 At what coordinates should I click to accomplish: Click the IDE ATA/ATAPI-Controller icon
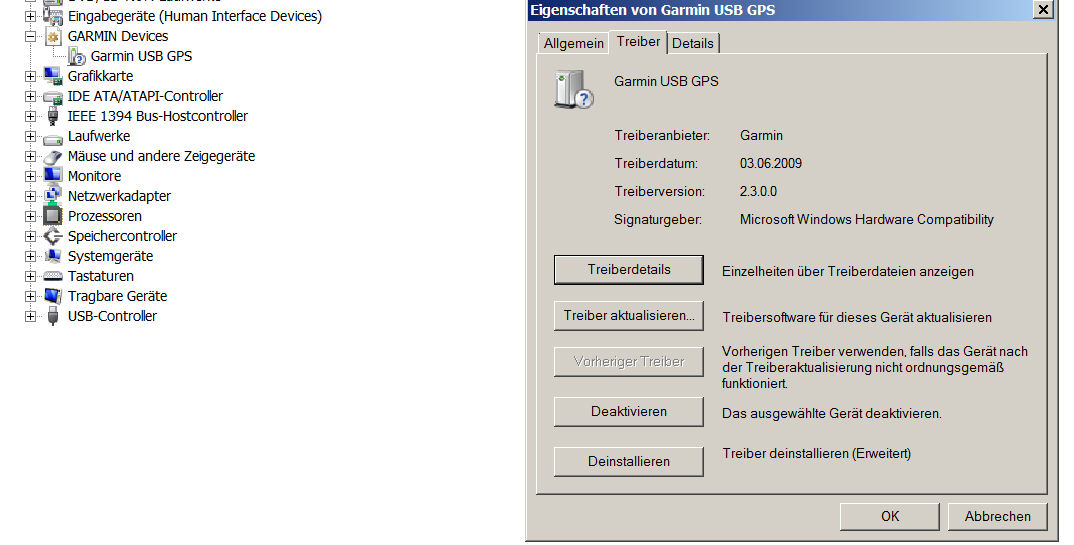[53, 97]
